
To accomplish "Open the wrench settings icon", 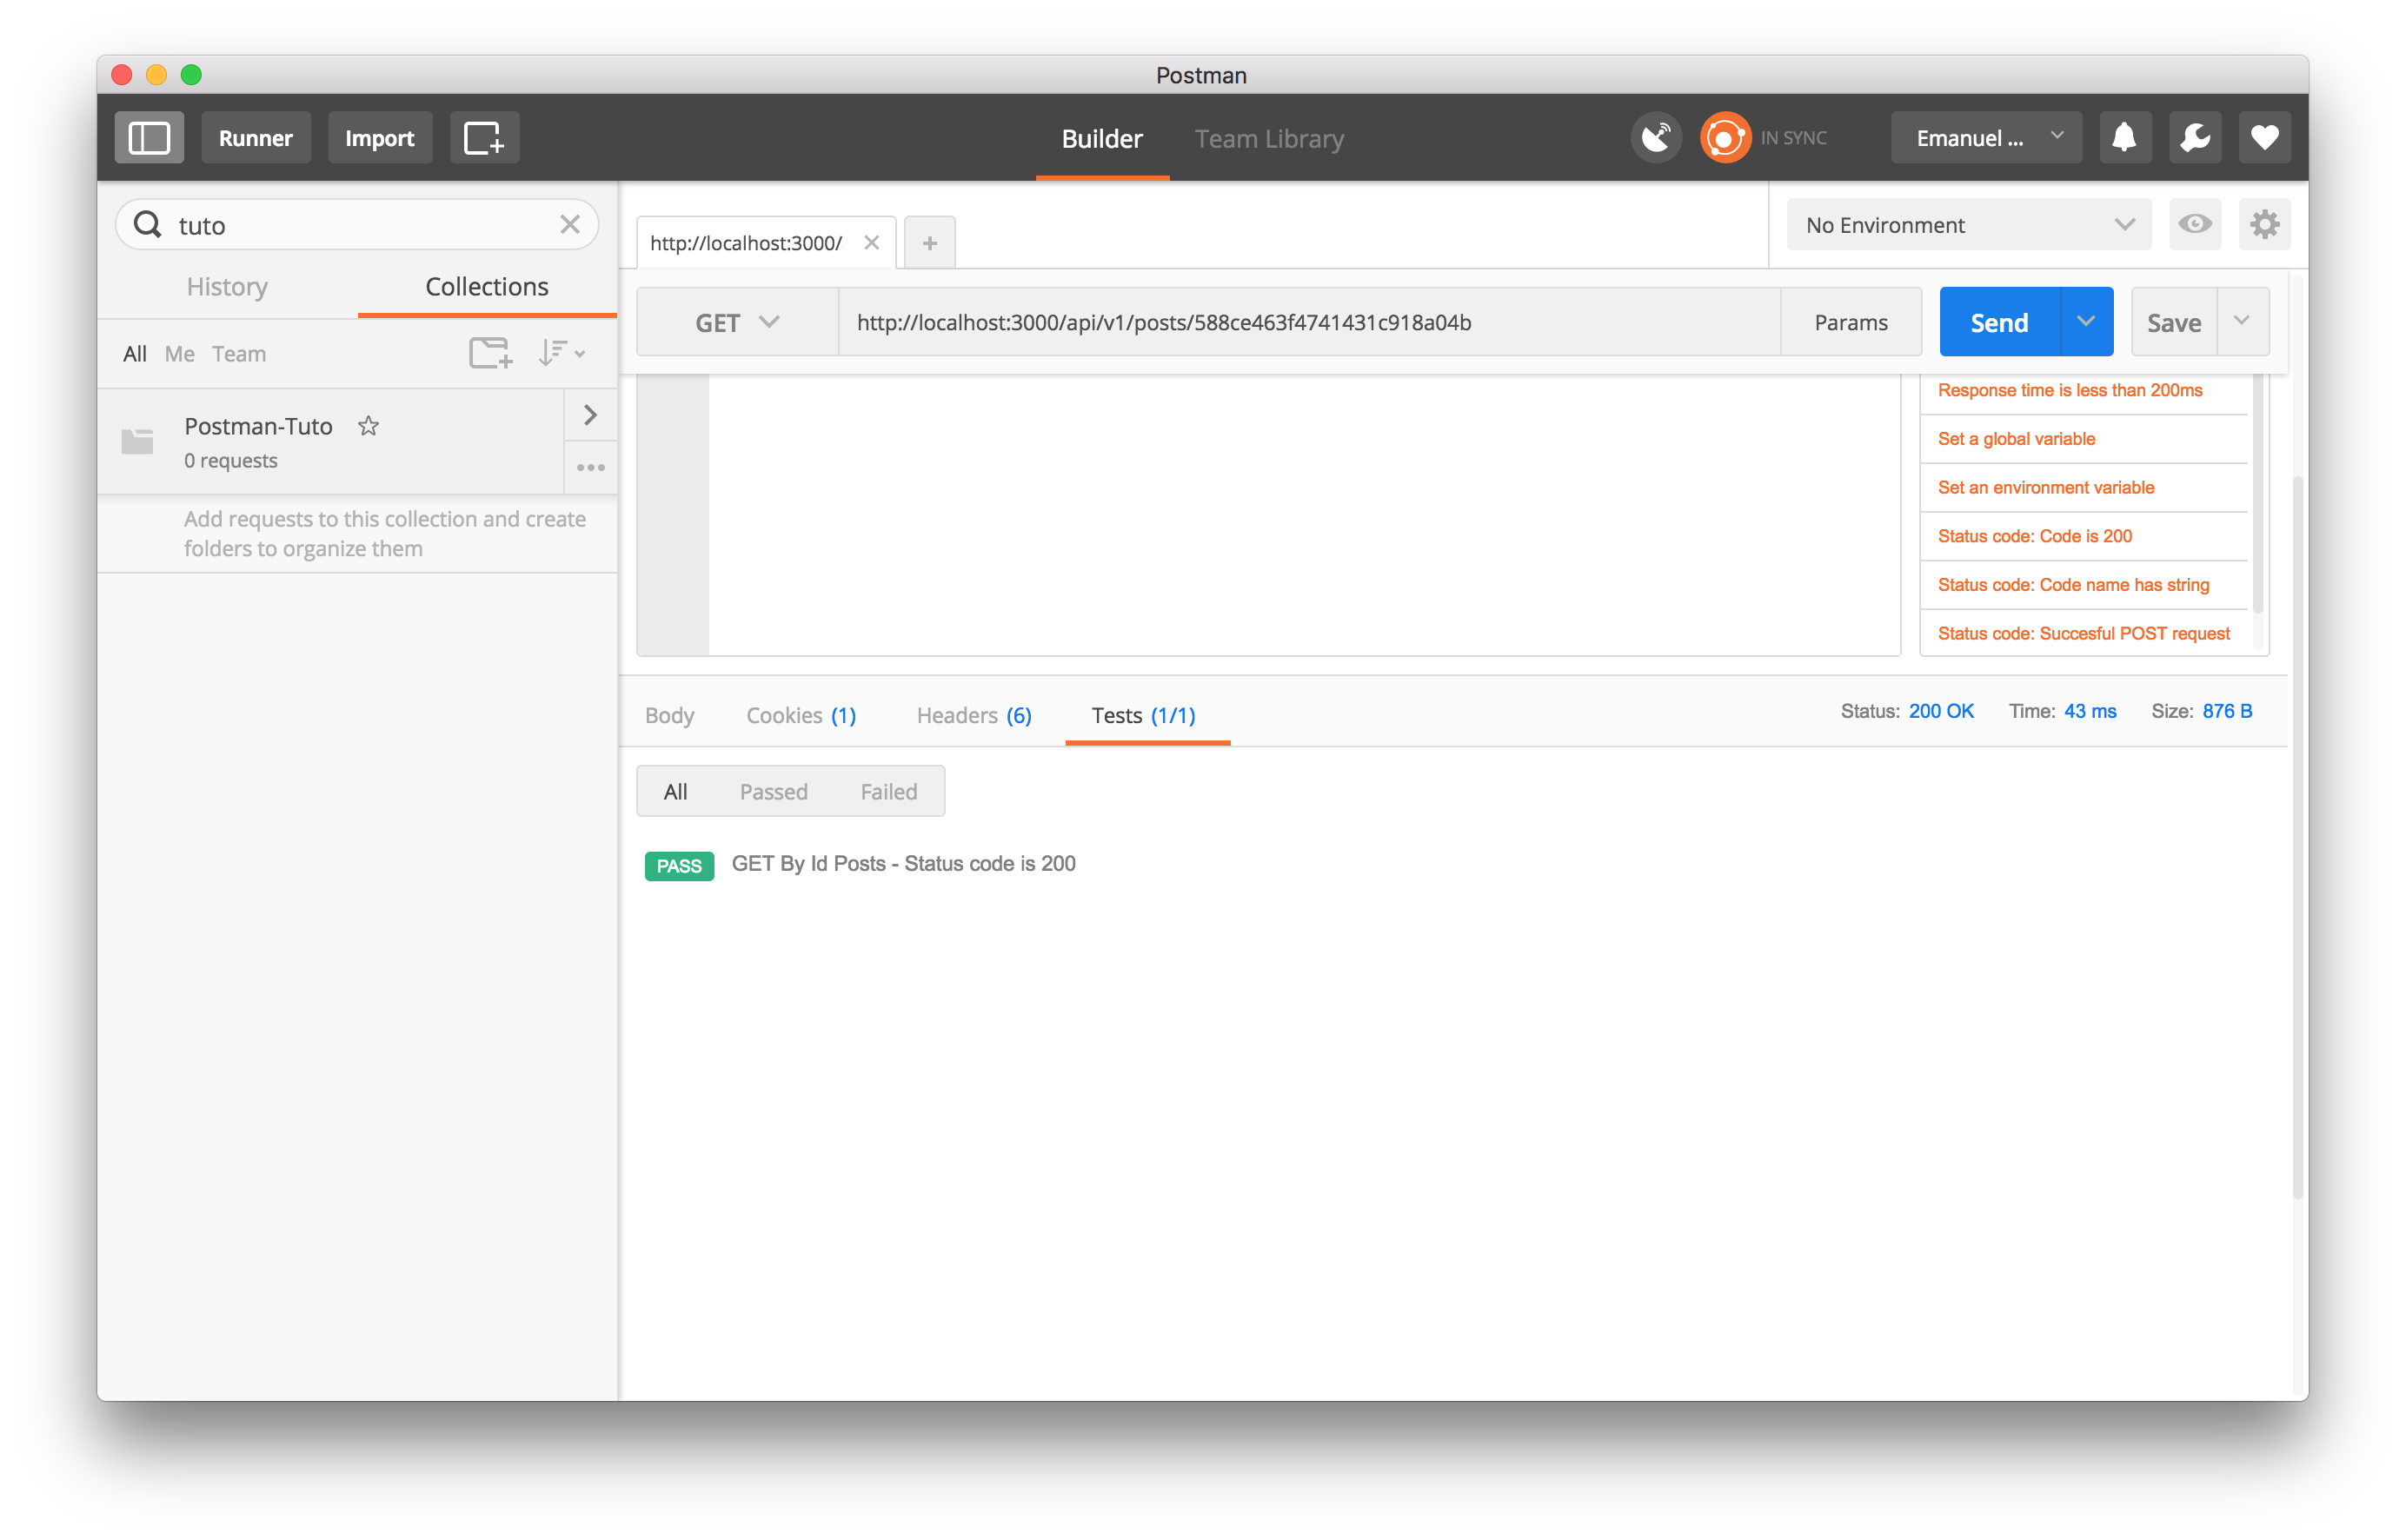I will click(x=2195, y=137).
